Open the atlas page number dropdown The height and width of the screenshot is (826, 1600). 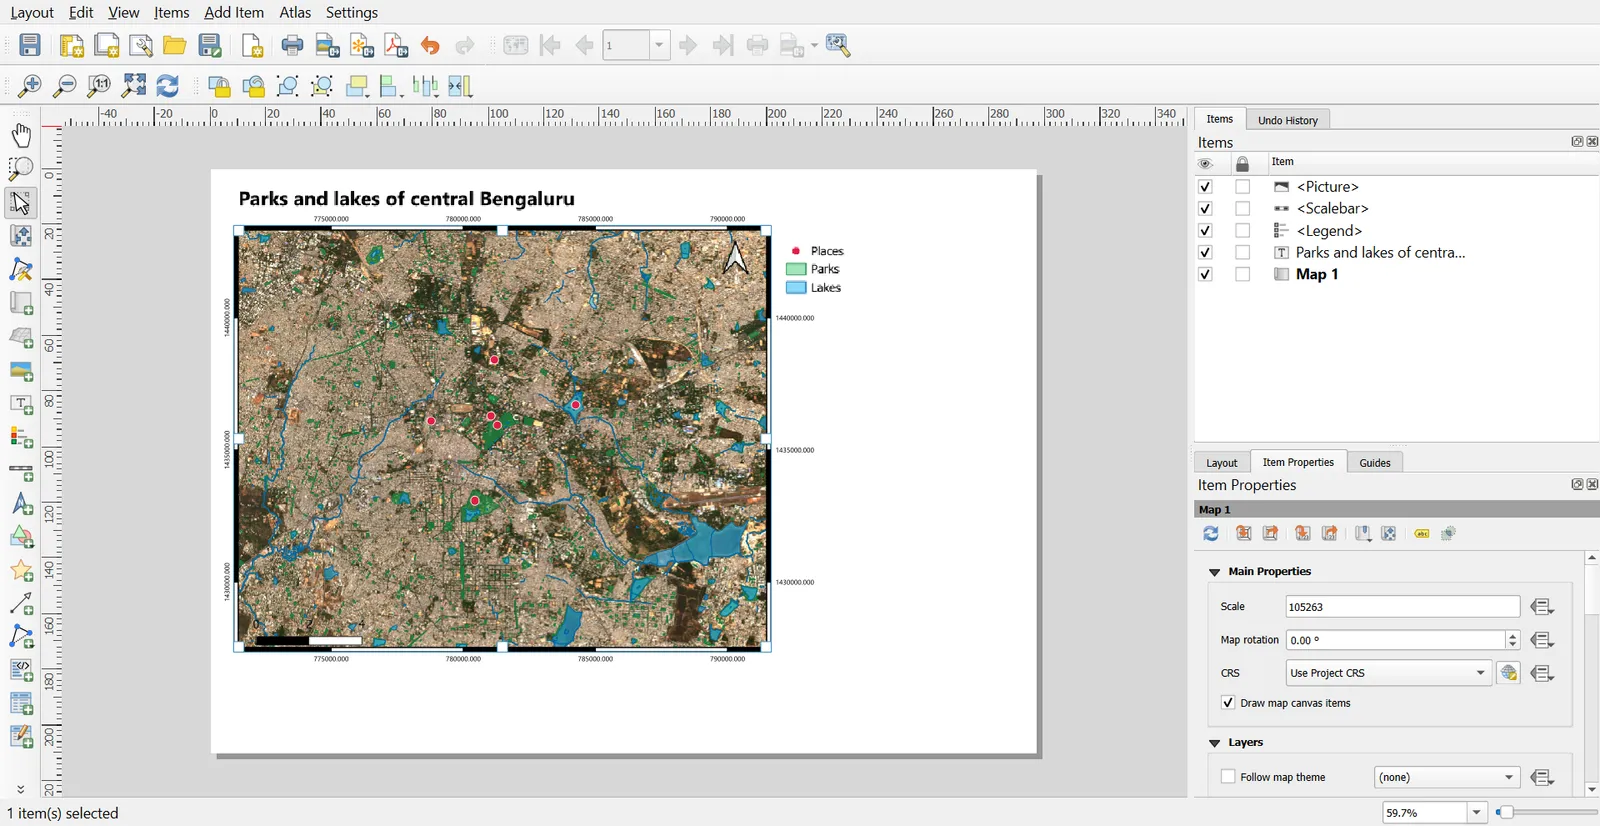(x=659, y=45)
